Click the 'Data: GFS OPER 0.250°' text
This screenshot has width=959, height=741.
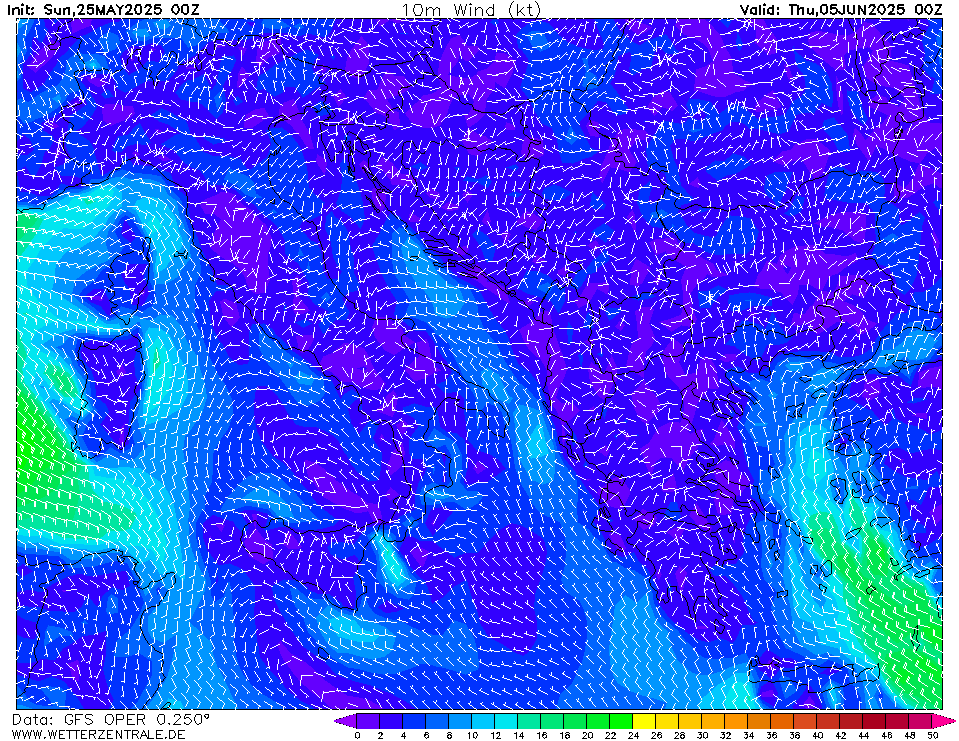tap(111, 720)
